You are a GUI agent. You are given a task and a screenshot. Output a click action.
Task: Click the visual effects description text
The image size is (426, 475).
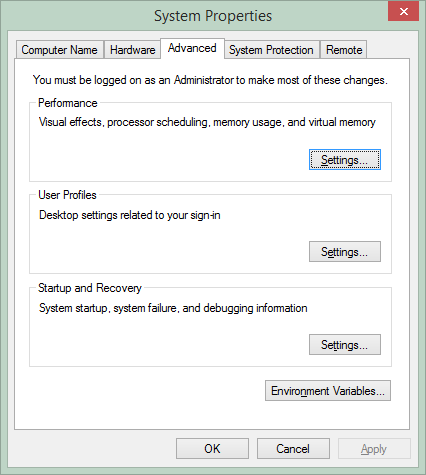pos(207,122)
